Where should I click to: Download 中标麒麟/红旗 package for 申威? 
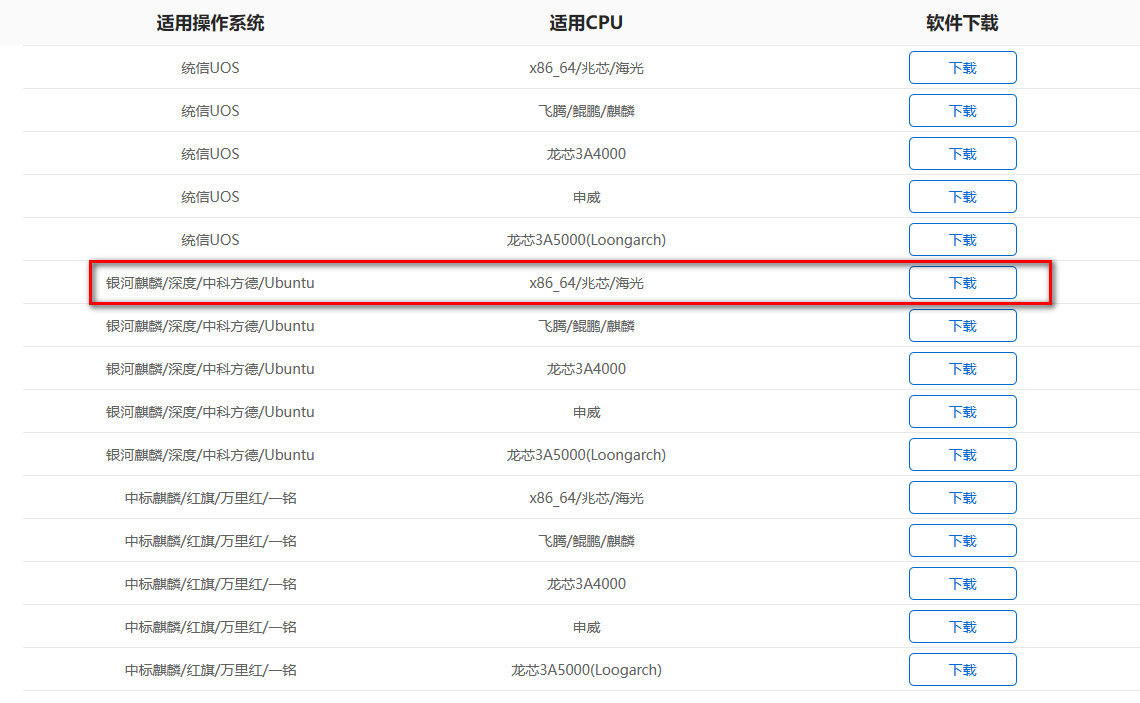tap(963, 626)
